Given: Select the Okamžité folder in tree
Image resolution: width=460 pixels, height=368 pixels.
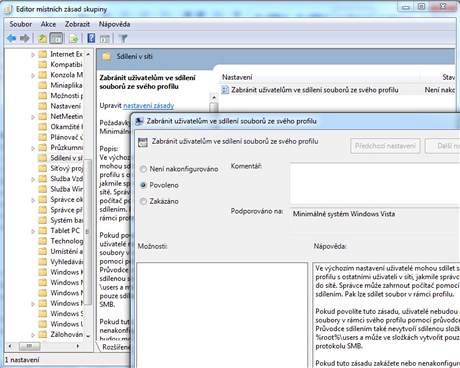Looking at the screenshot, I should tap(60, 127).
